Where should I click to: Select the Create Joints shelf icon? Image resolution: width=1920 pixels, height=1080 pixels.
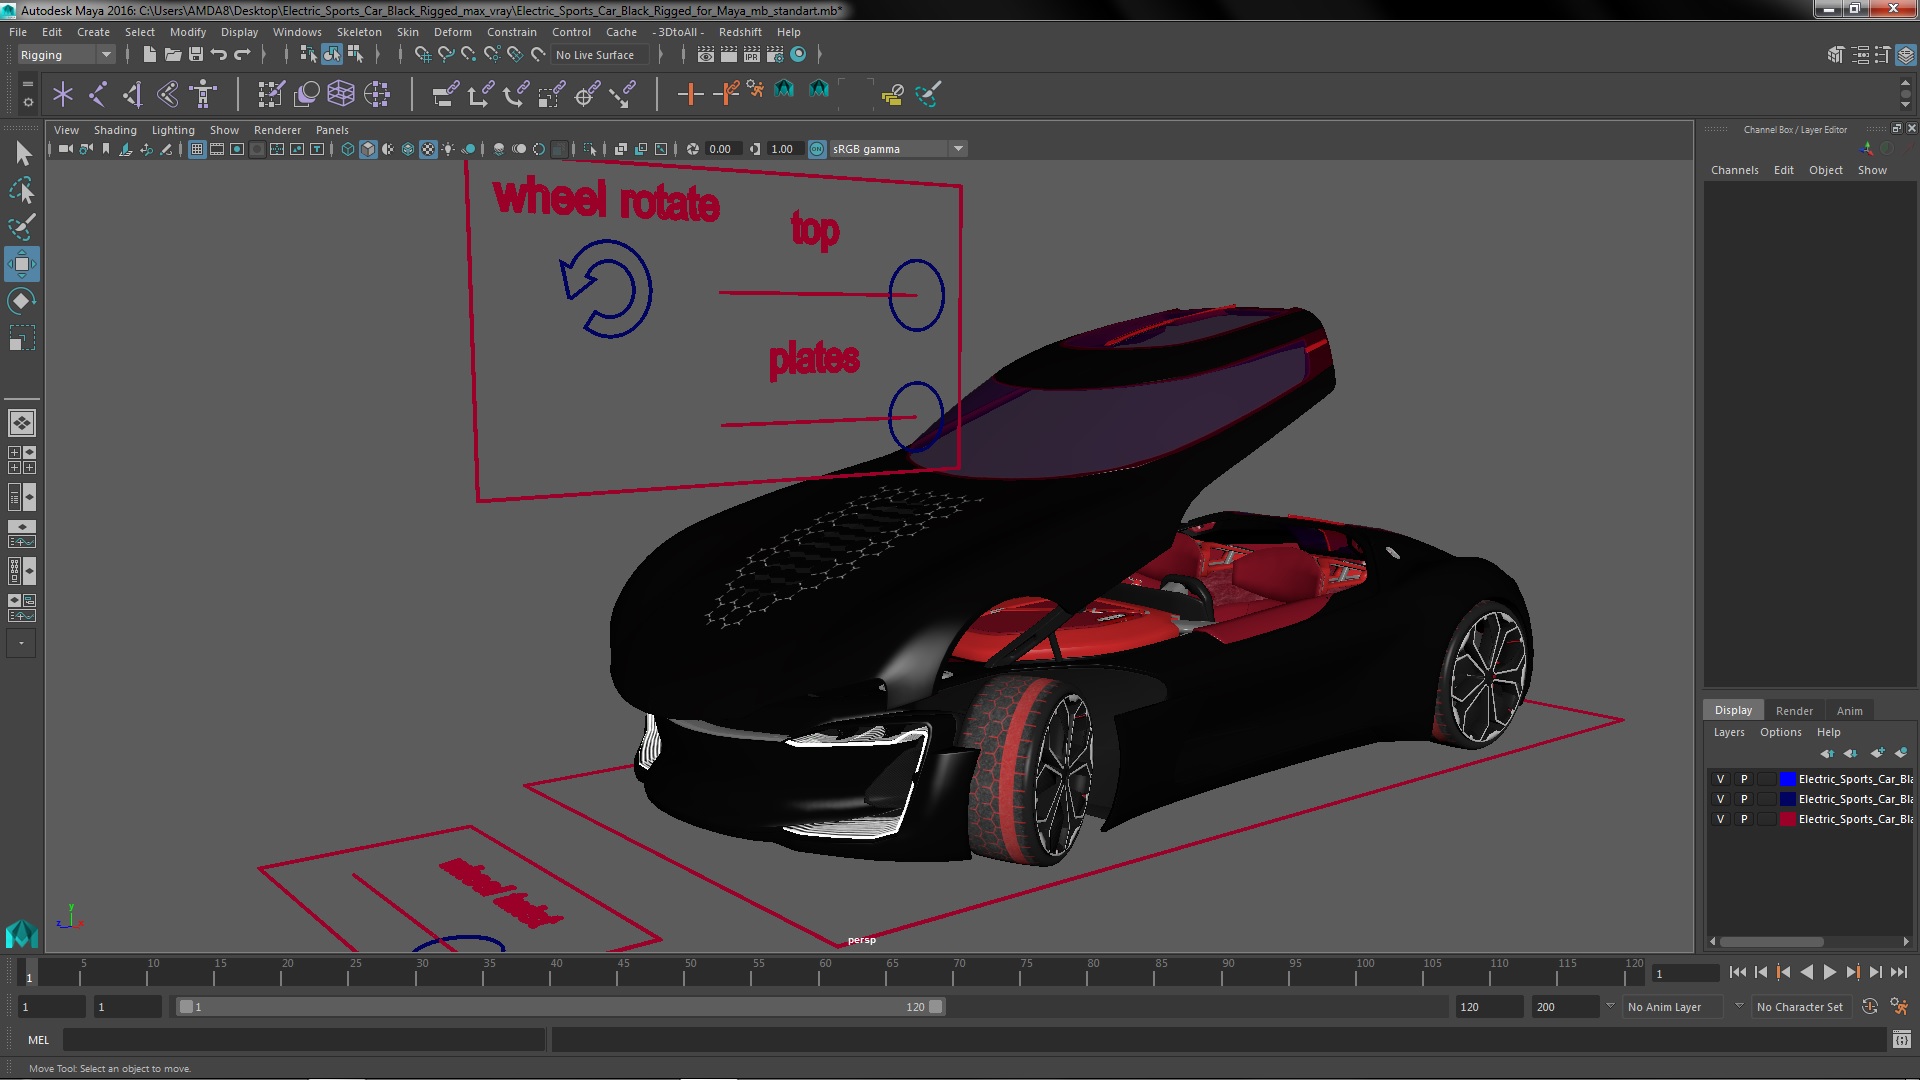pos(98,94)
